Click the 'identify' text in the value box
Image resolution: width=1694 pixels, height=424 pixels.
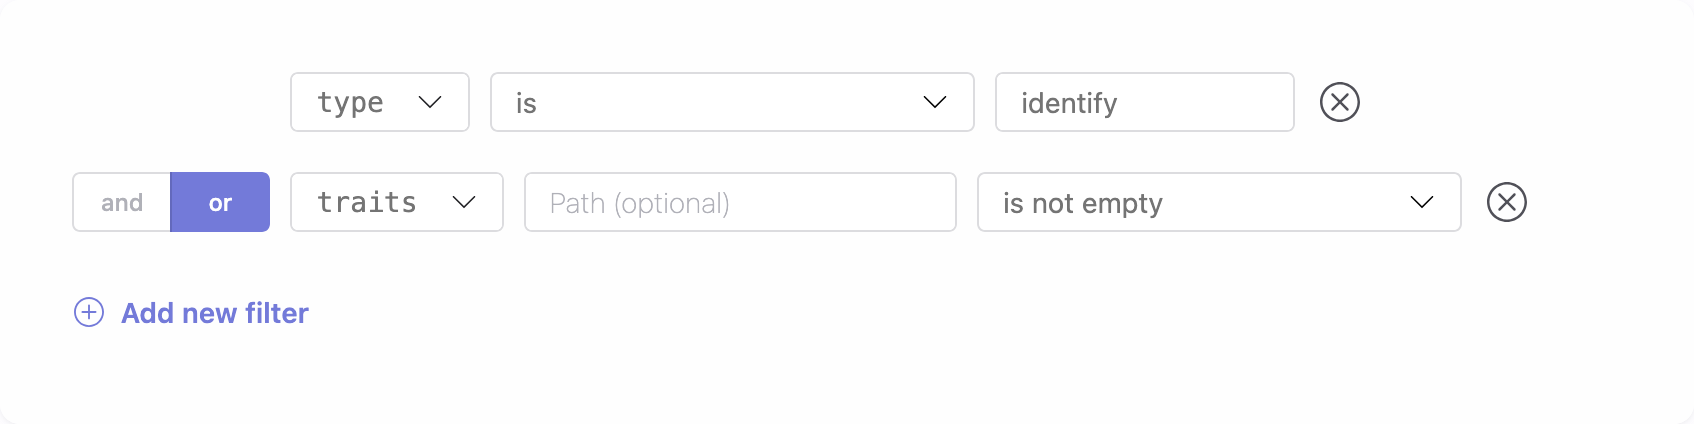1069,103
